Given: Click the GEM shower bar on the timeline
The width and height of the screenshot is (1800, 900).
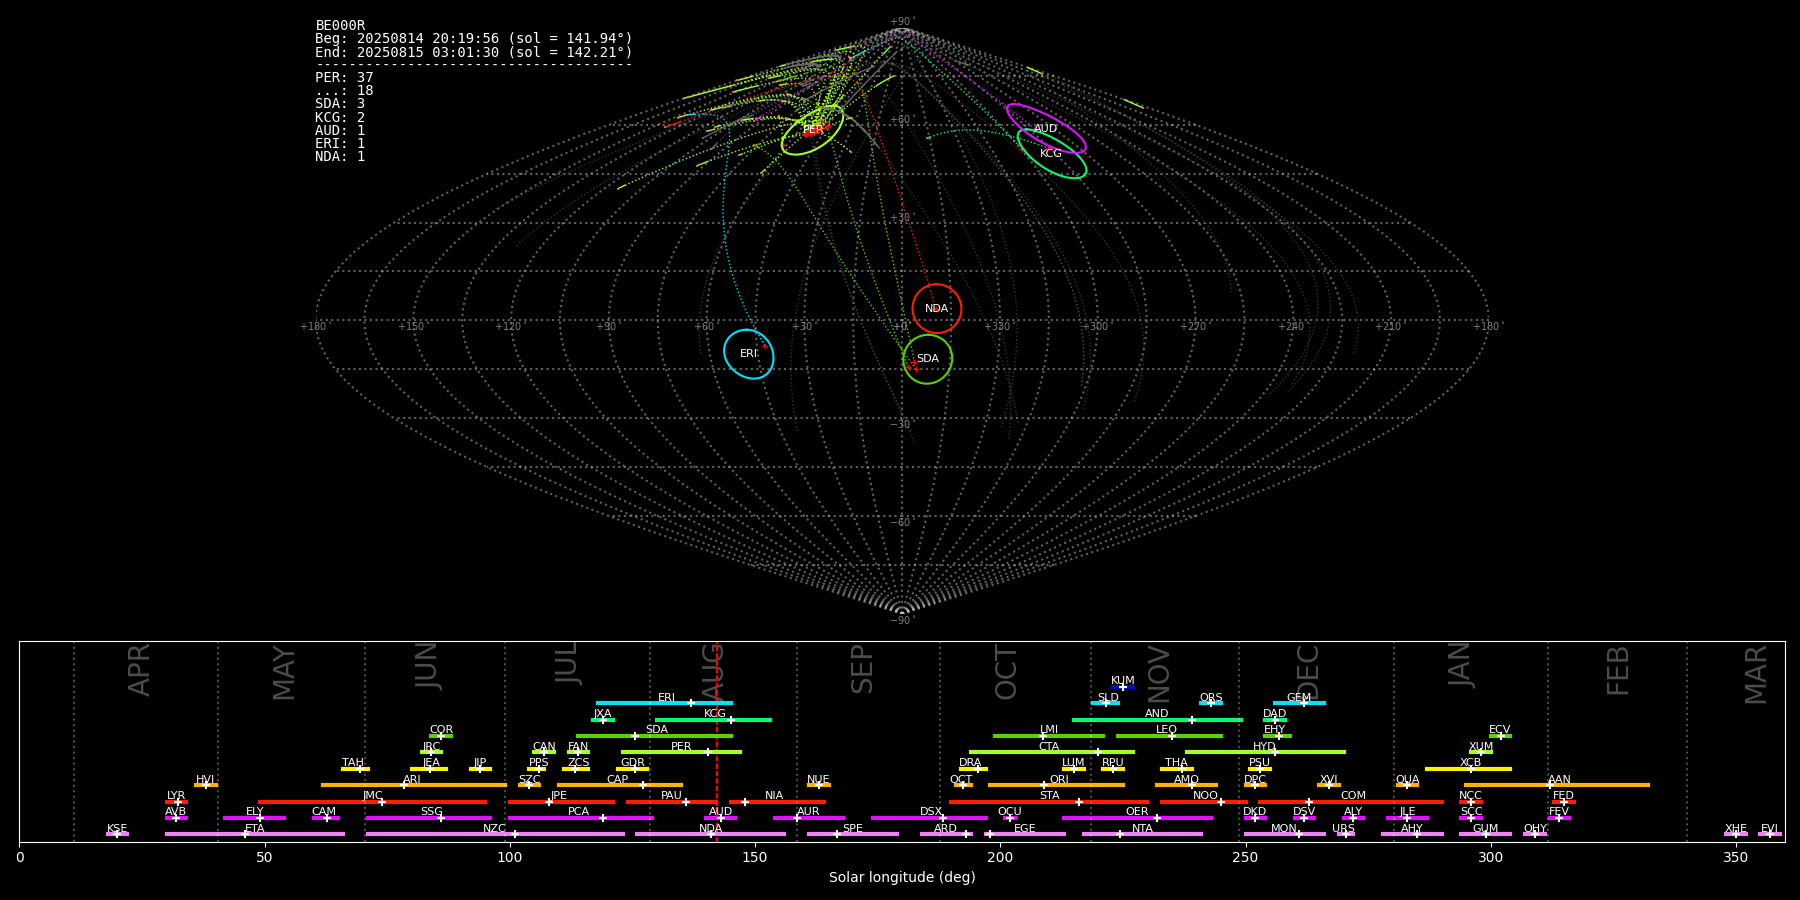Looking at the screenshot, I should point(1299,703).
